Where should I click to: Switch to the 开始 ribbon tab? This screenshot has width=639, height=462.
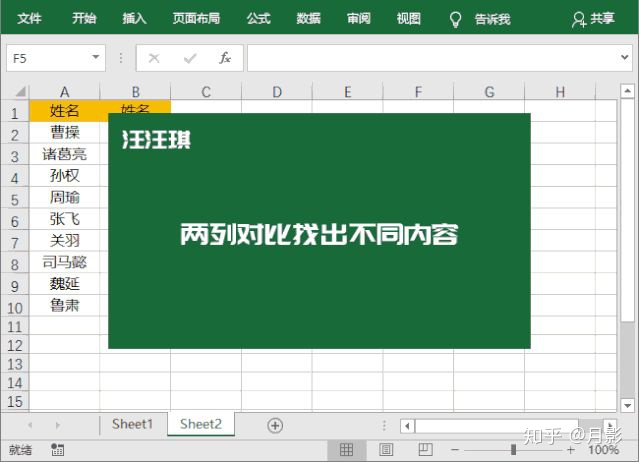point(84,18)
